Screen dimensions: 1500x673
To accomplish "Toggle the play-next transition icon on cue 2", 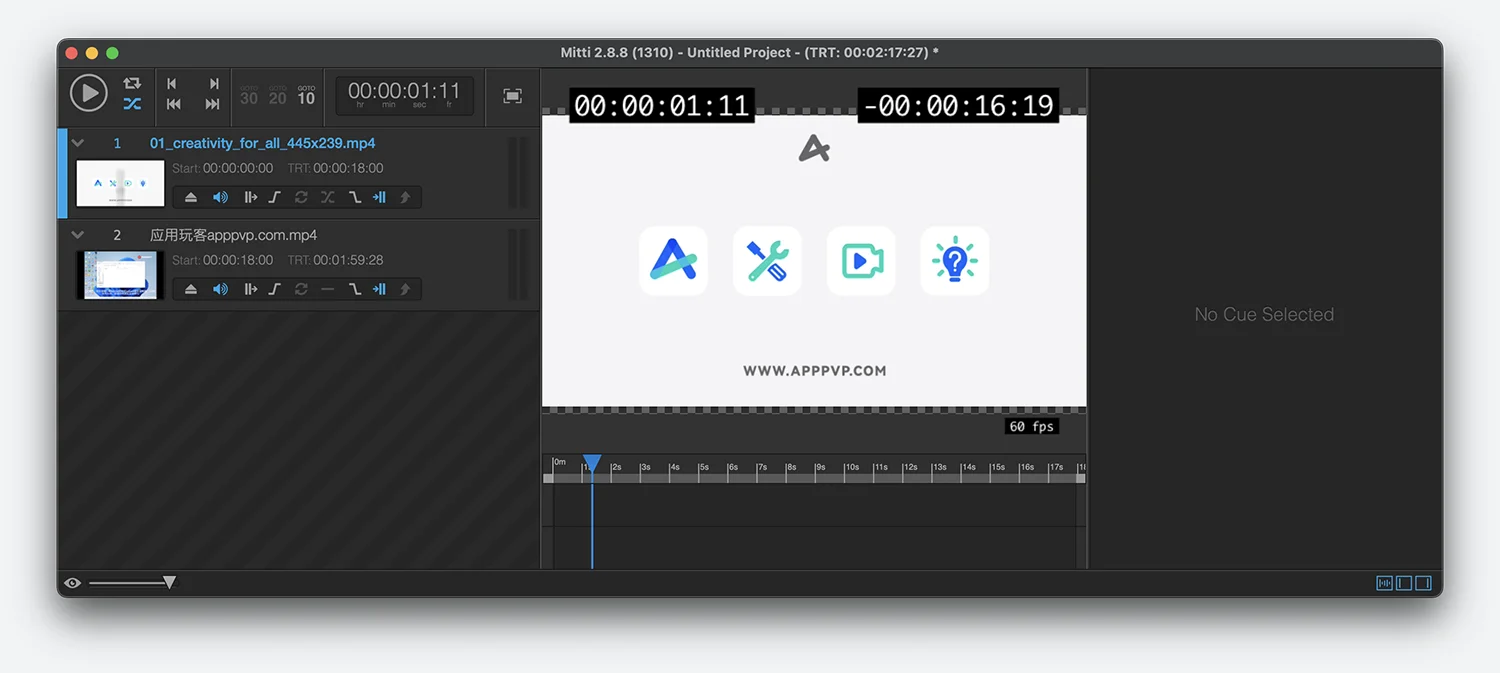I will (x=250, y=289).
